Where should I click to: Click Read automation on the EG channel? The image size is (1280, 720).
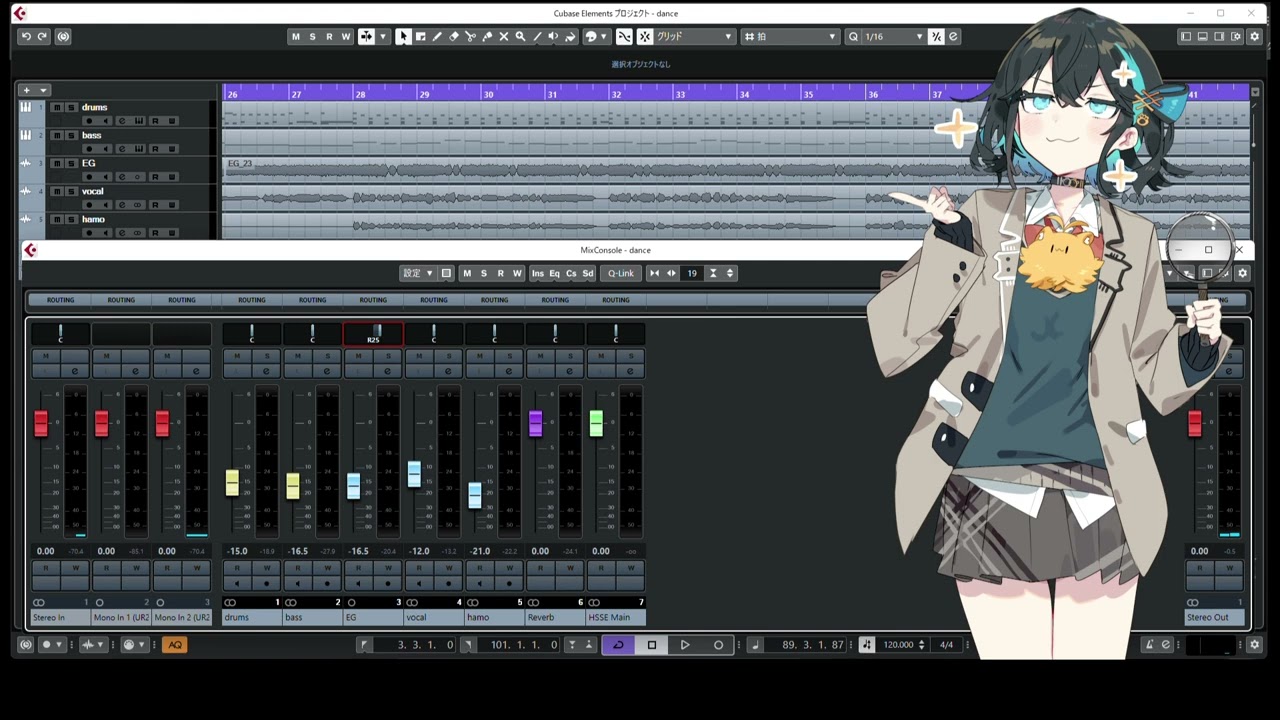click(x=358, y=568)
